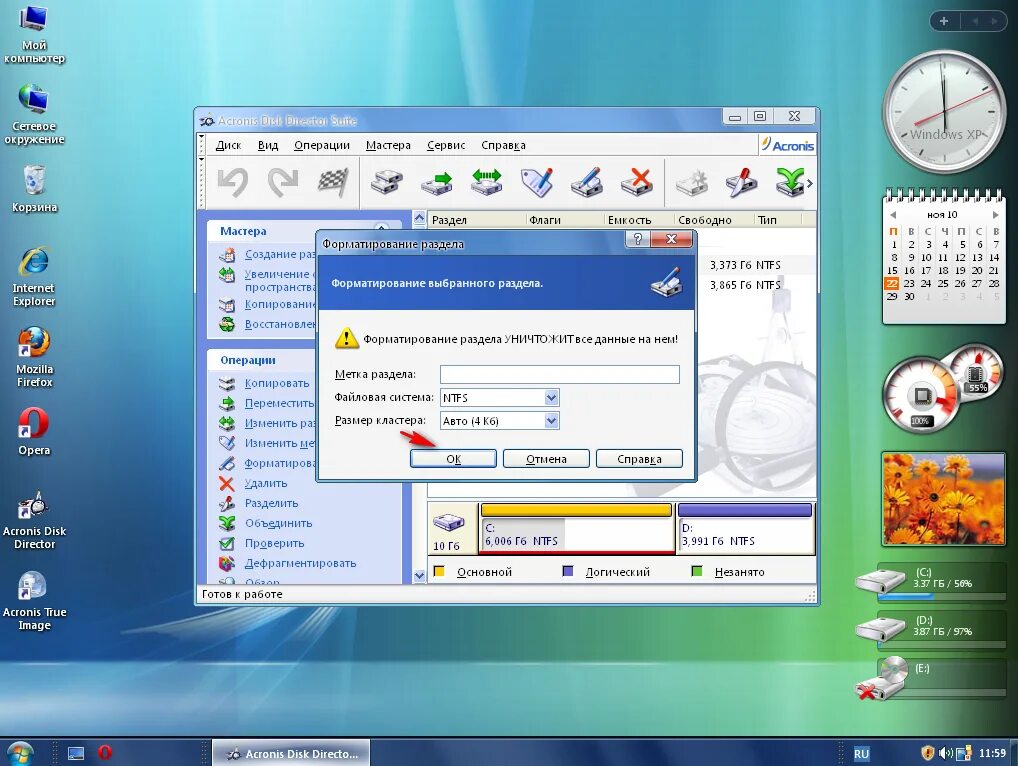Viewport: 1018px width, 766px height.
Task: Open the Сервис menu
Action: click(445, 144)
